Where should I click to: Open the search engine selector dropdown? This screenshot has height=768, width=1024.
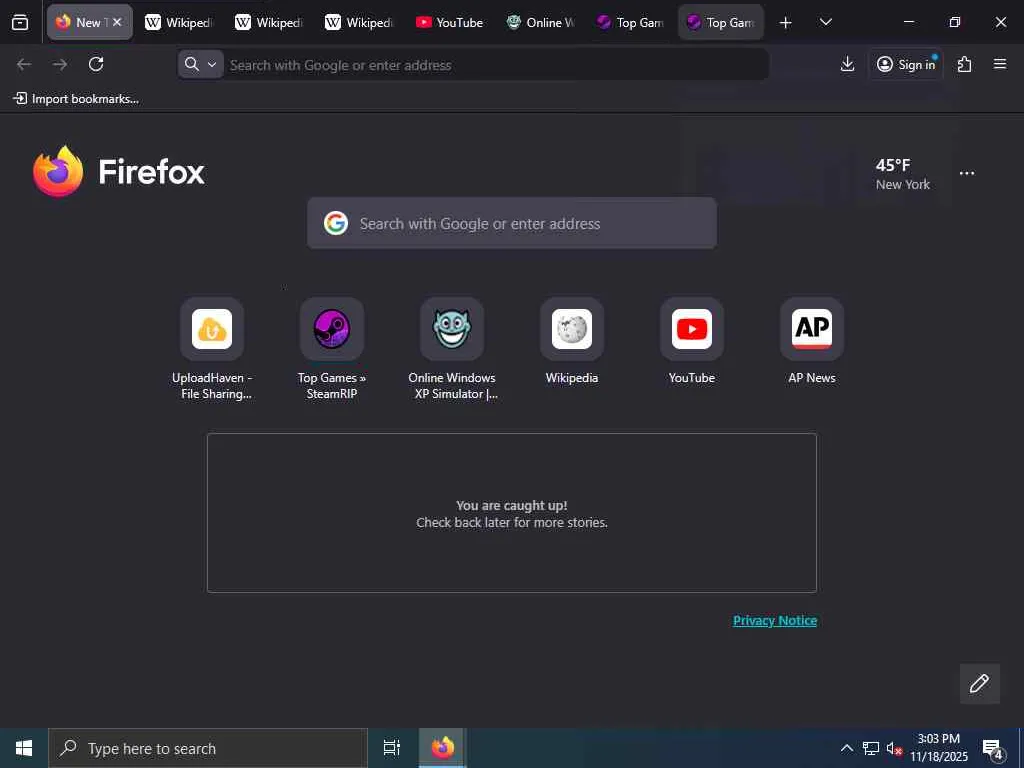click(x=200, y=64)
